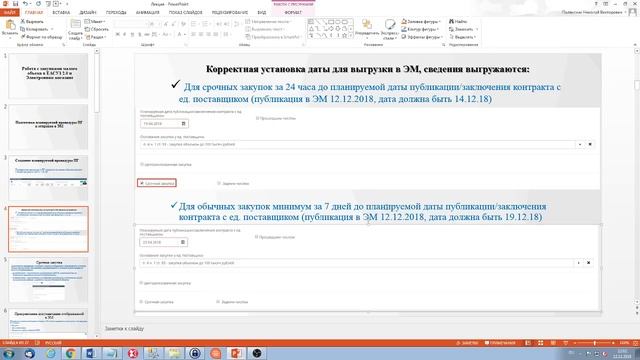Select the triangle shape in shapes gallery

tap(311, 29)
